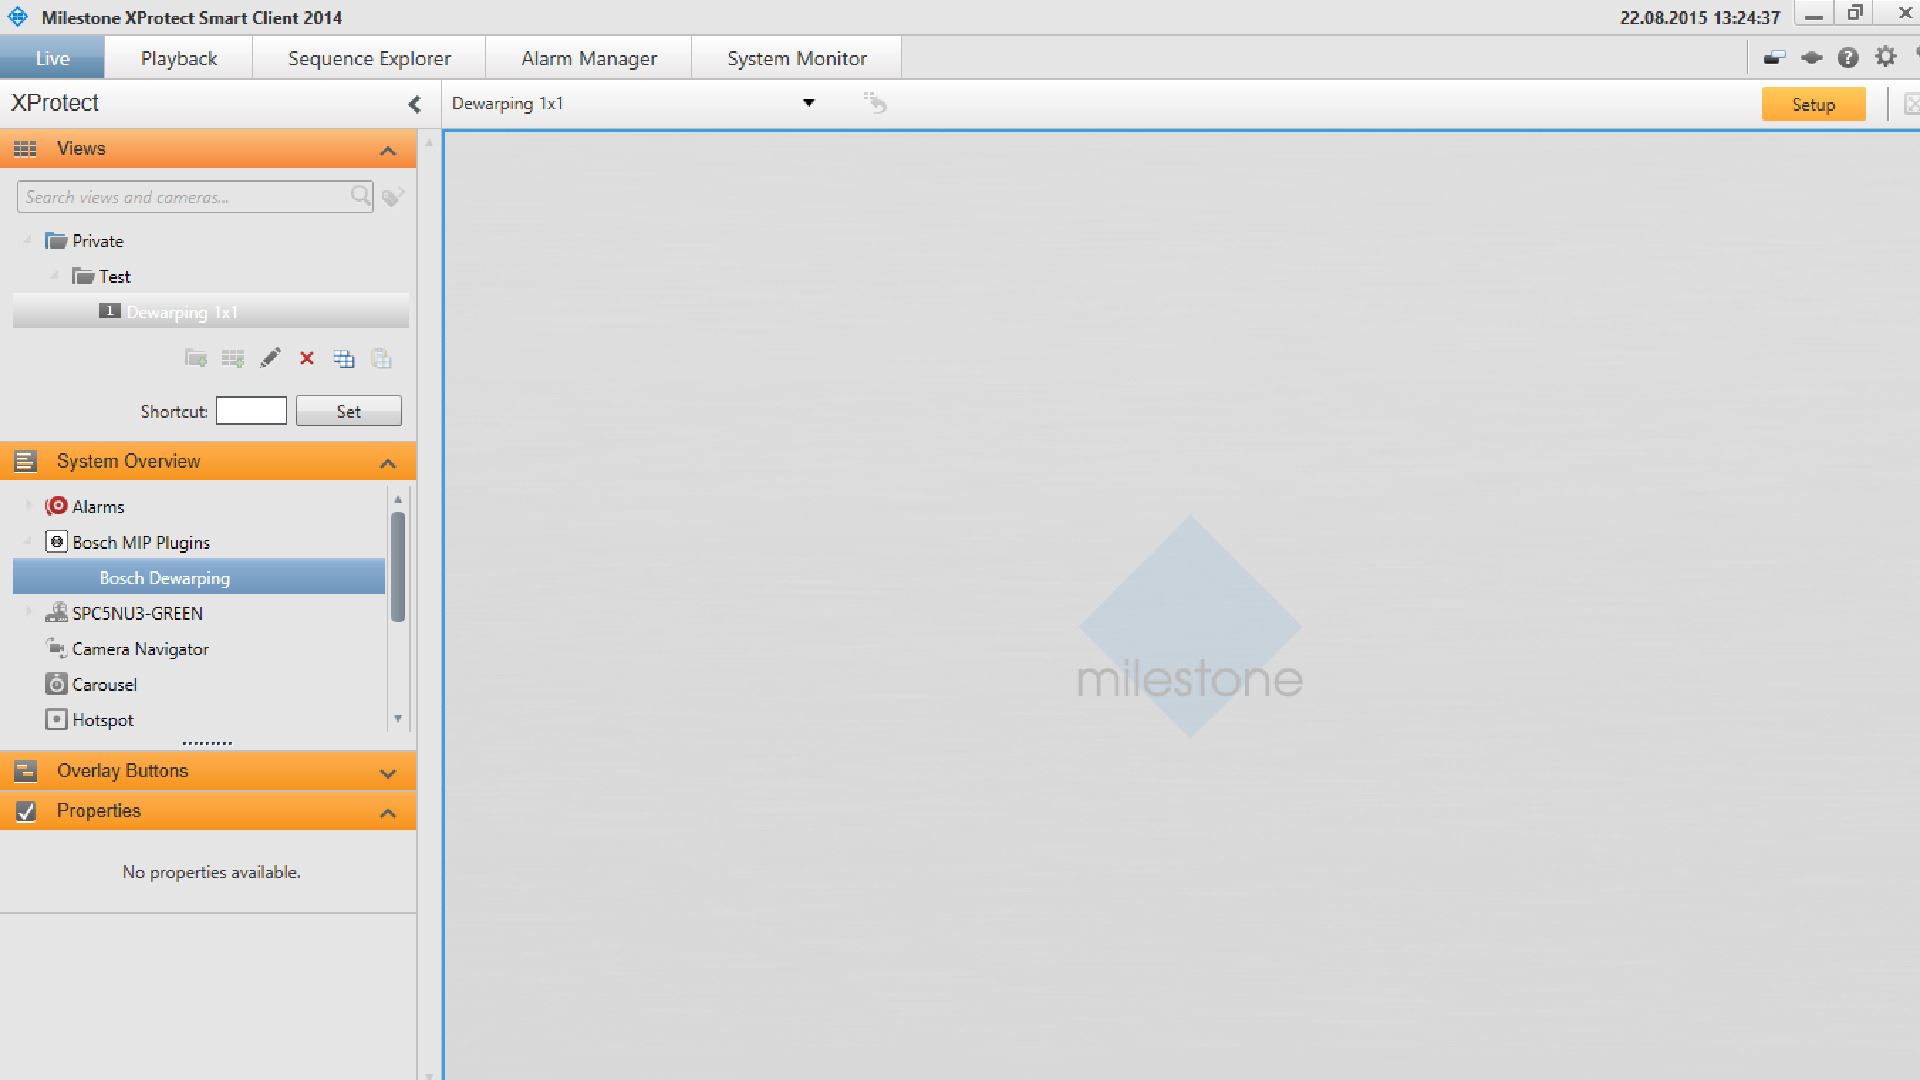Open the Sequence Explorer tab

tap(369, 58)
